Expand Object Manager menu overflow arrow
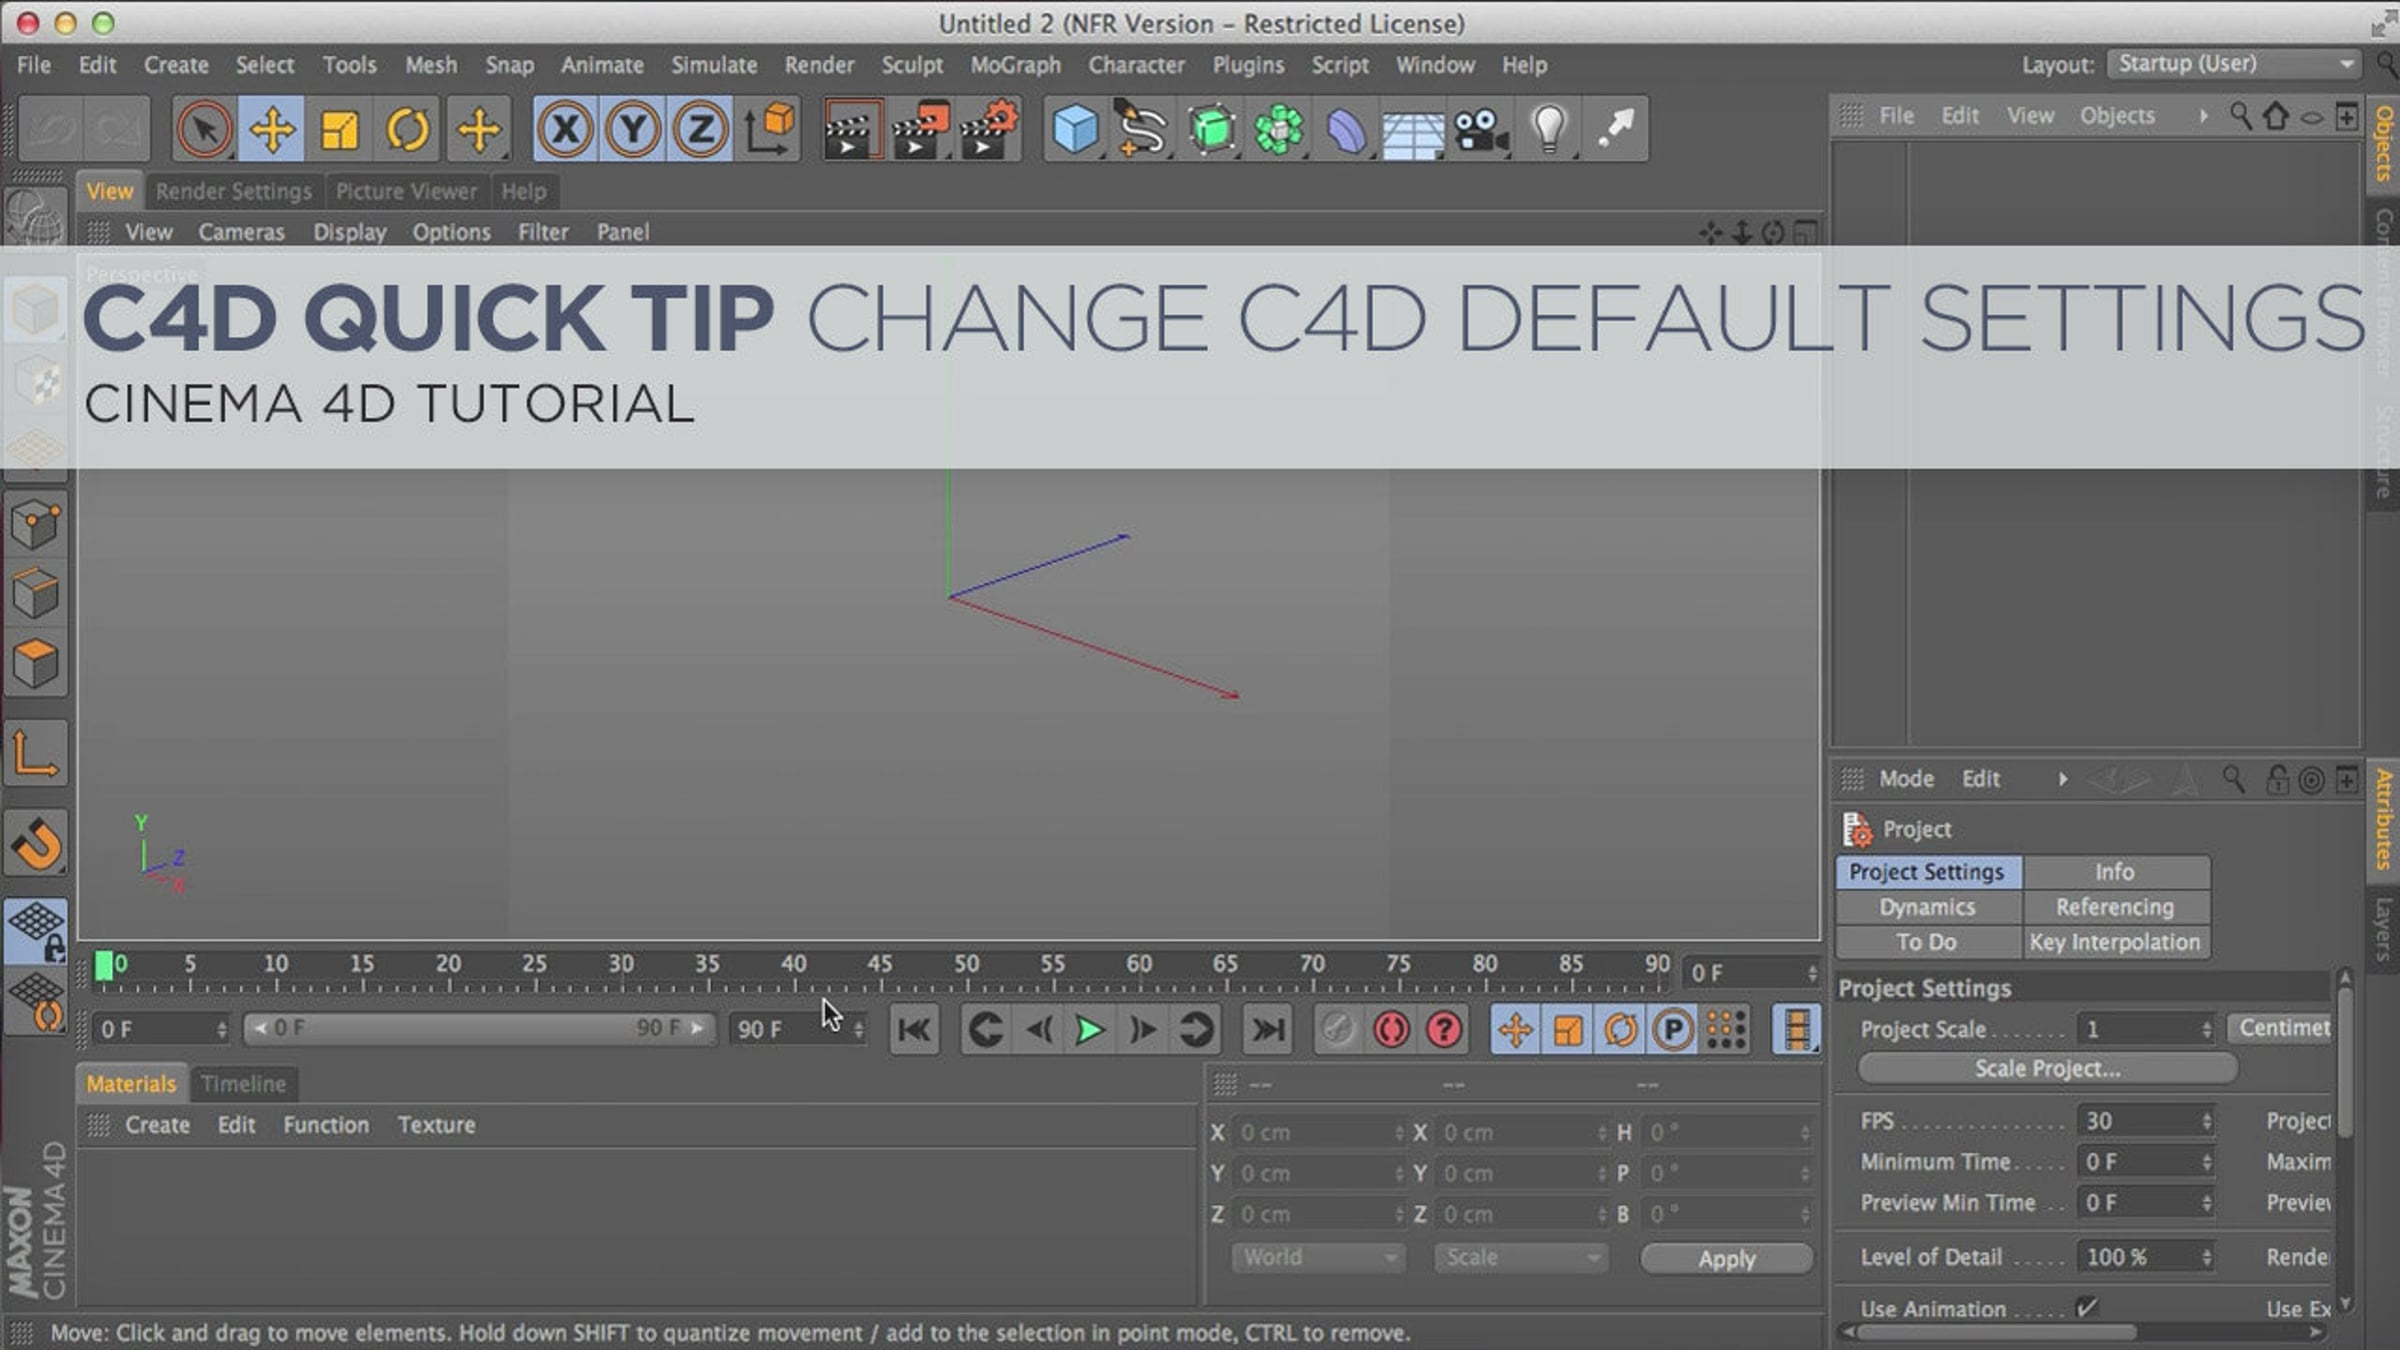The width and height of the screenshot is (2400, 1350). tap(2203, 116)
